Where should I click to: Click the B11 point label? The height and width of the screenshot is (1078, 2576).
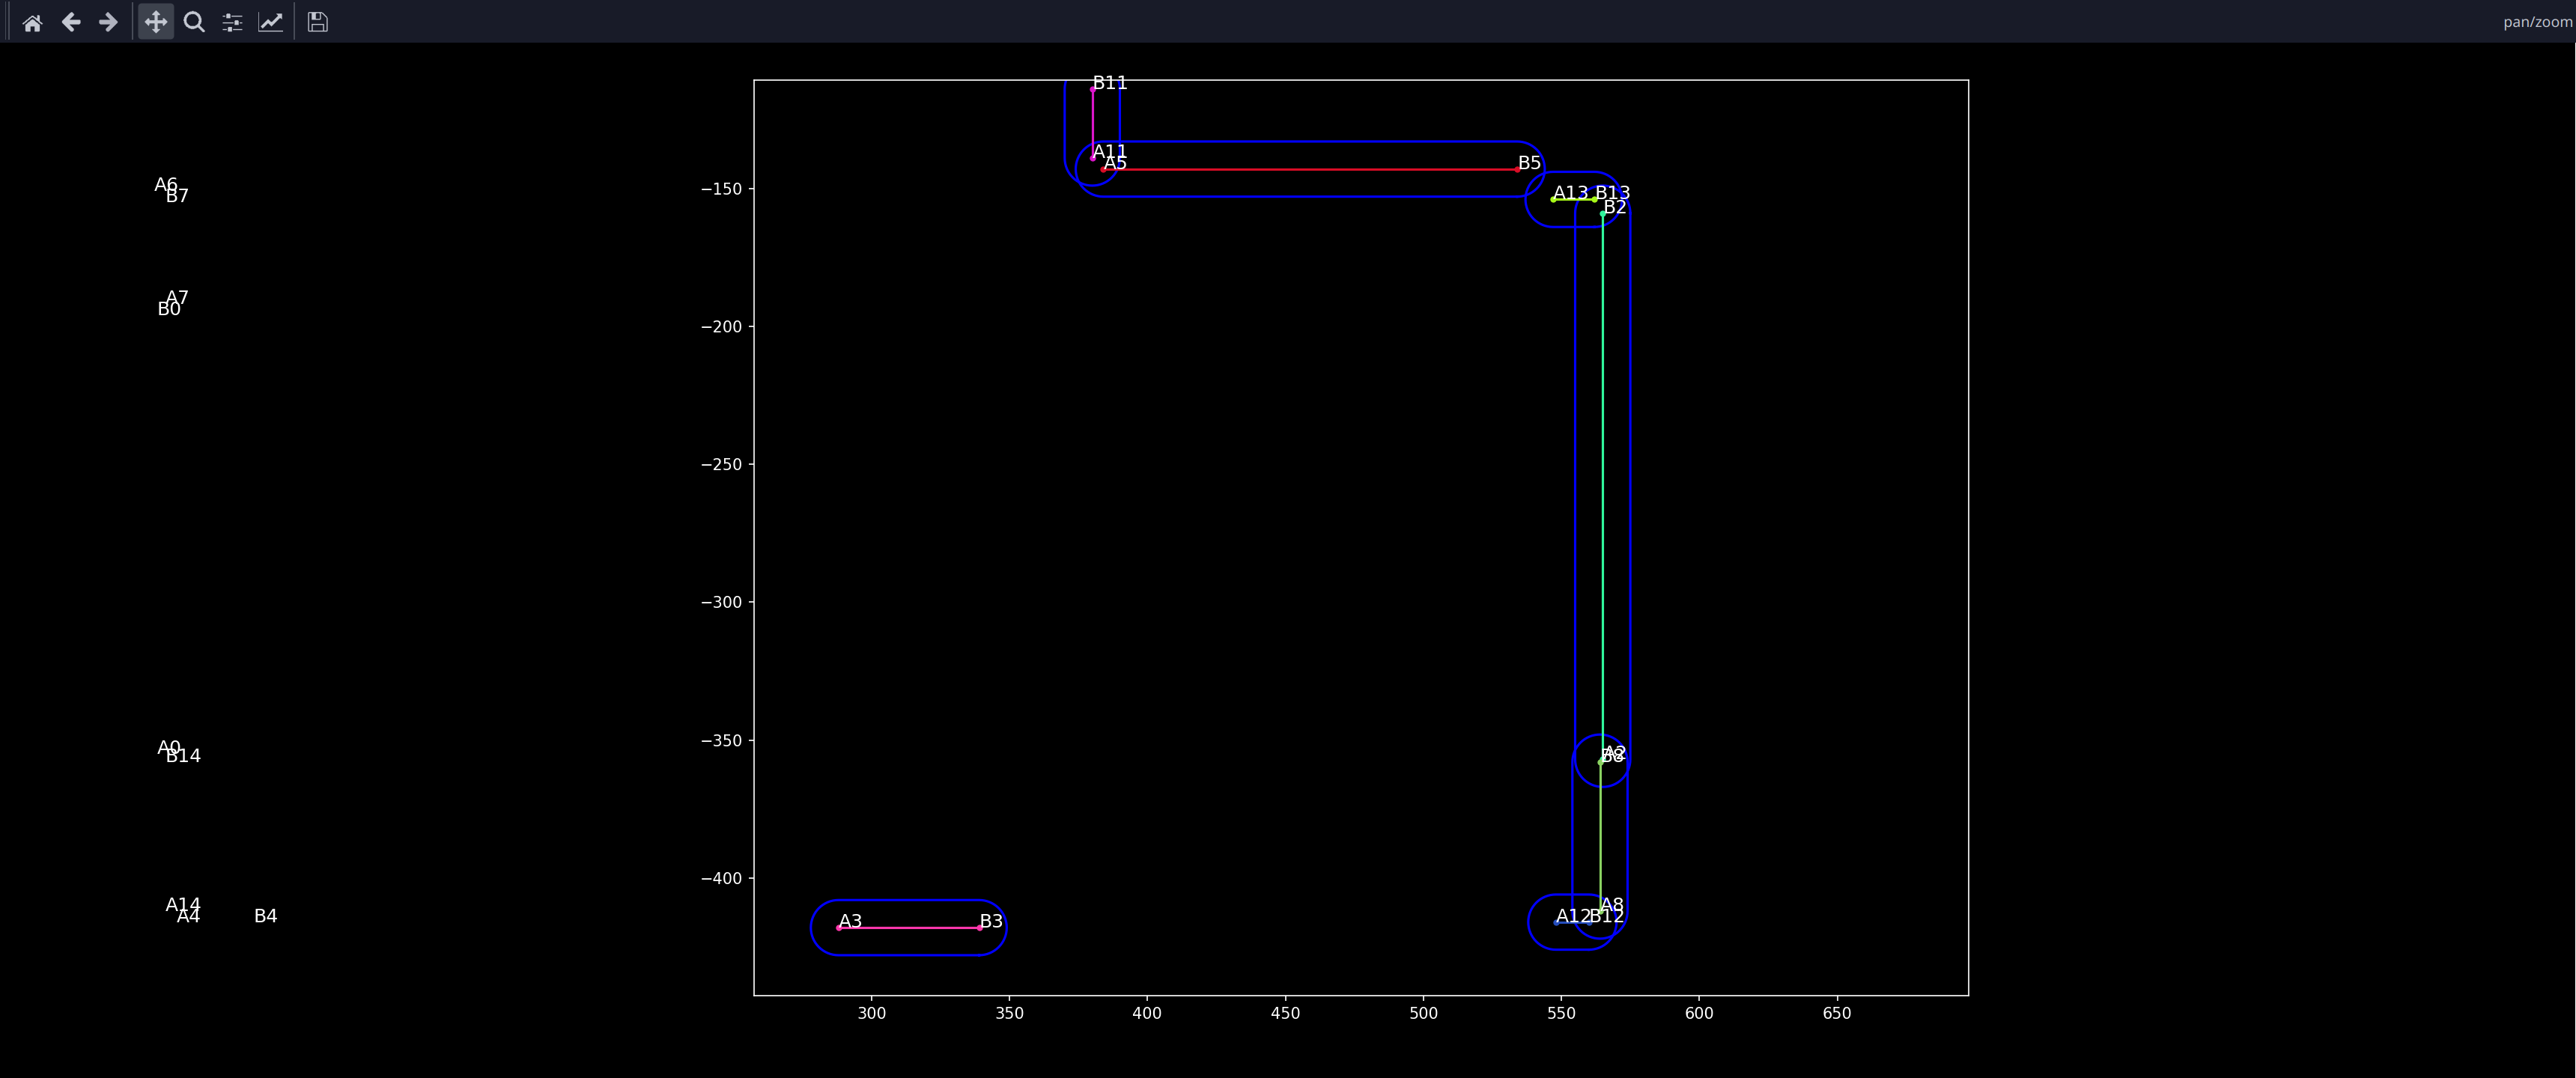pyautogui.click(x=1109, y=83)
